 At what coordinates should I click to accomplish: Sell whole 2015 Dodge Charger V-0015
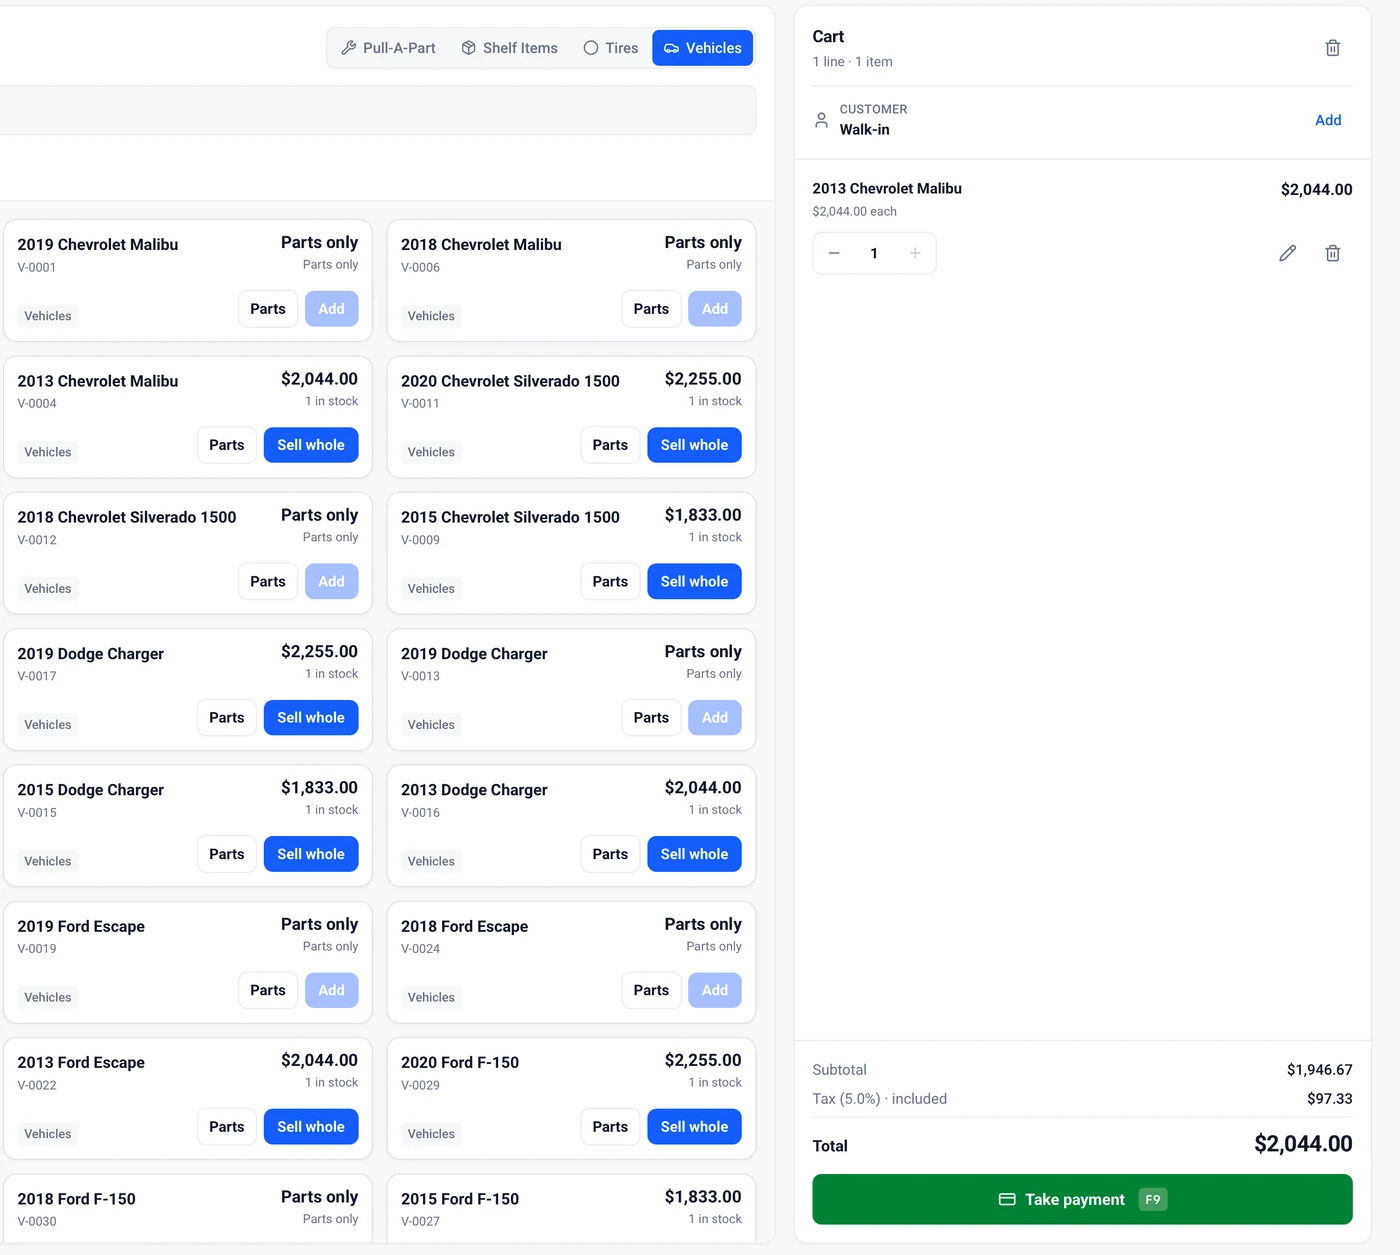coord(311,854)
